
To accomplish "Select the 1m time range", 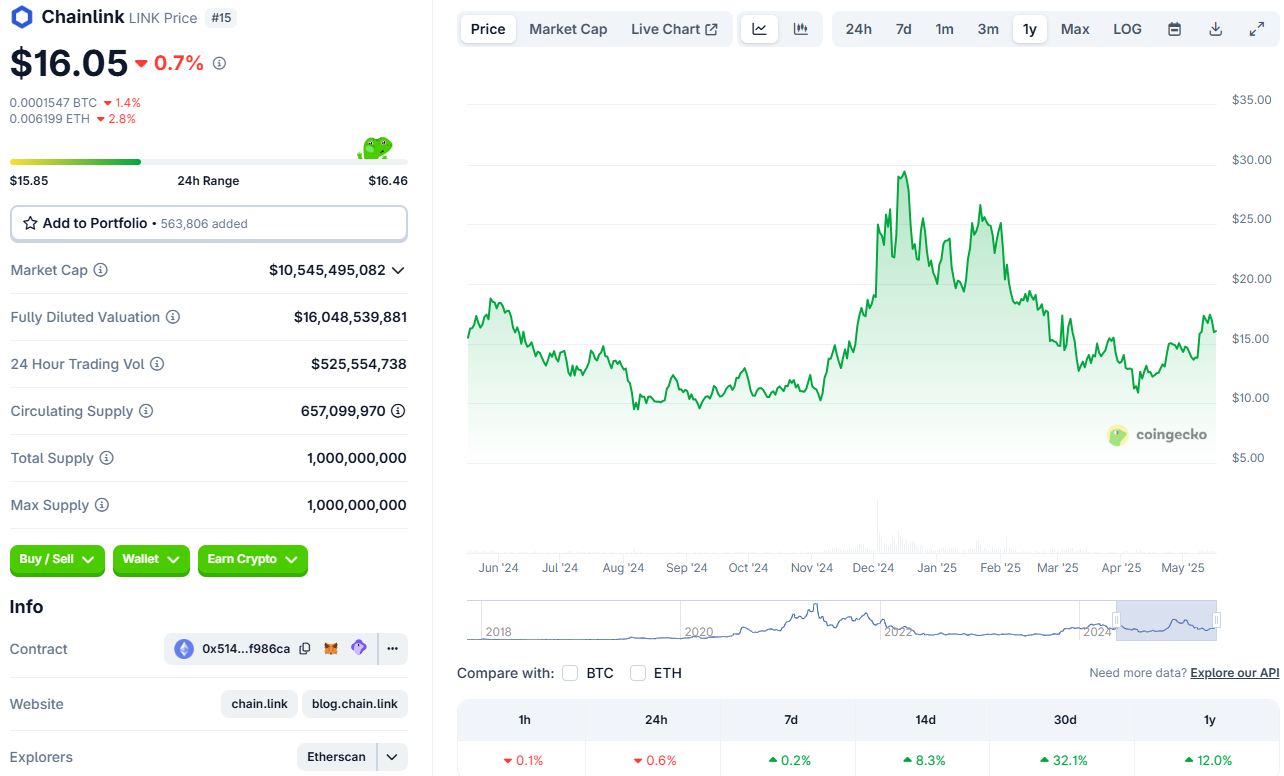I will pos(944,29).
